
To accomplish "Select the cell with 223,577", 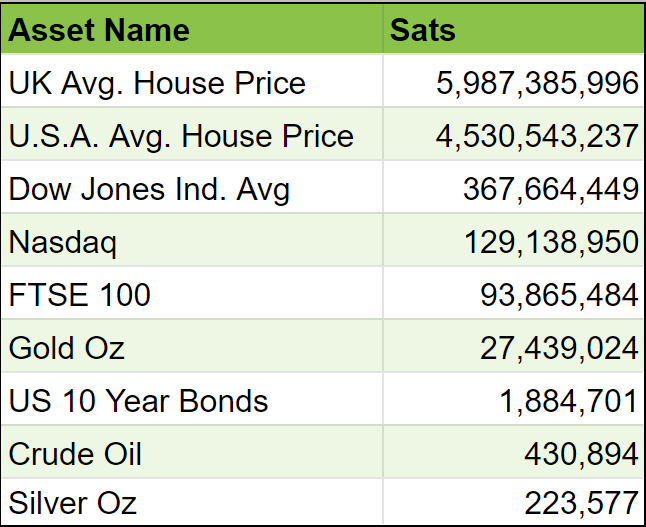I will 581,502.
